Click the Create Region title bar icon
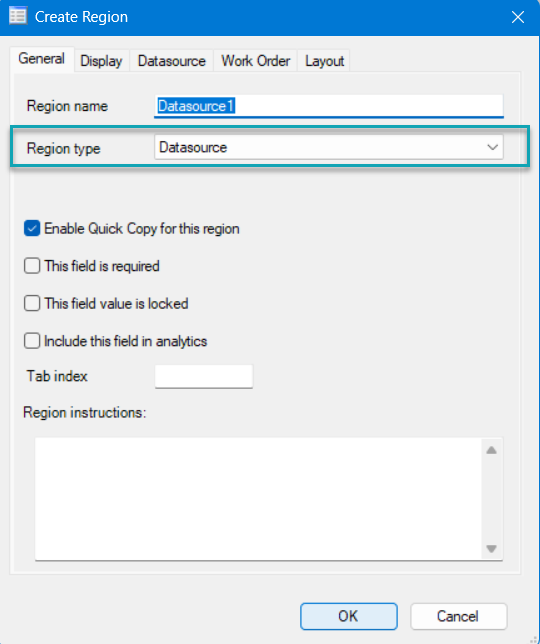Screen dimensions: 540x644 point(18,16)
